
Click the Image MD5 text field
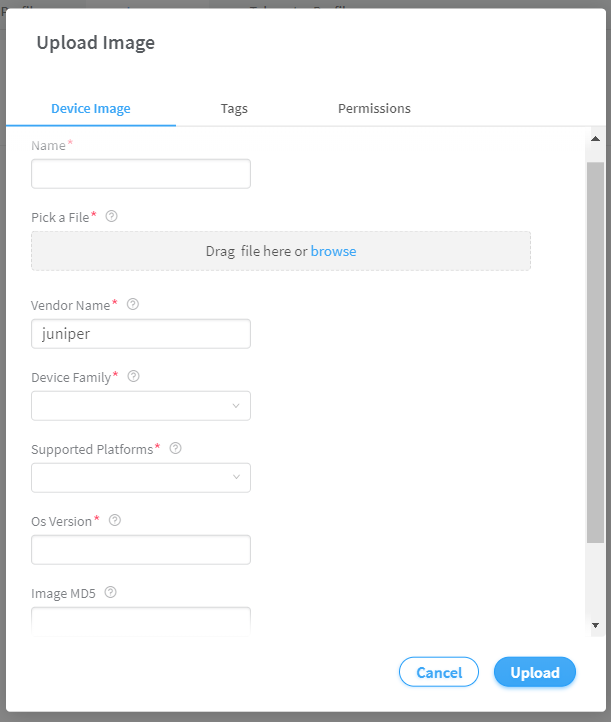(x=141, y=620)
